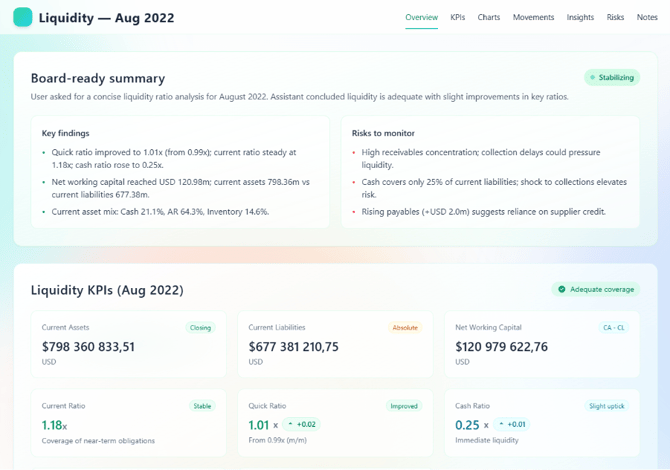The width and height of the screenshot is (670, 470).
Task: Go to the Charts section
Action: pyautogui.click(x=488, y=17)
